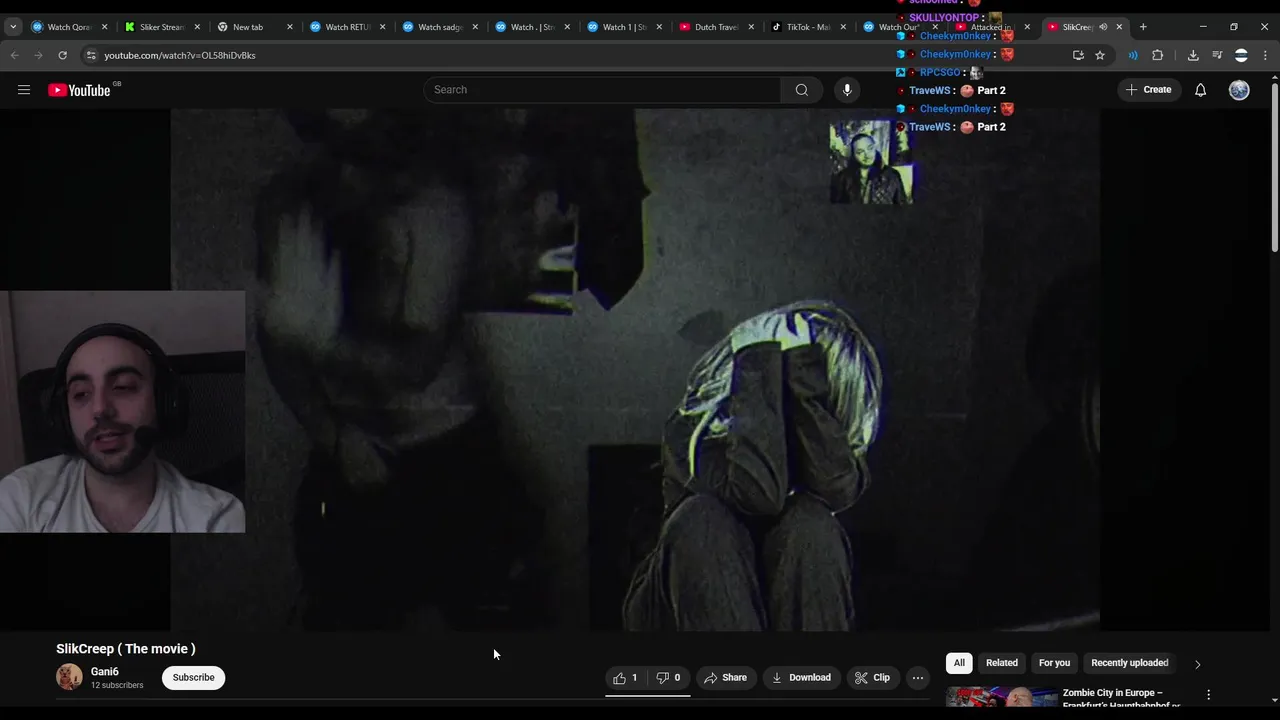Open Zombie City in Europe video title
Image resolution: width=1280 pixels, height=720 pixels.
(1122, 698)
